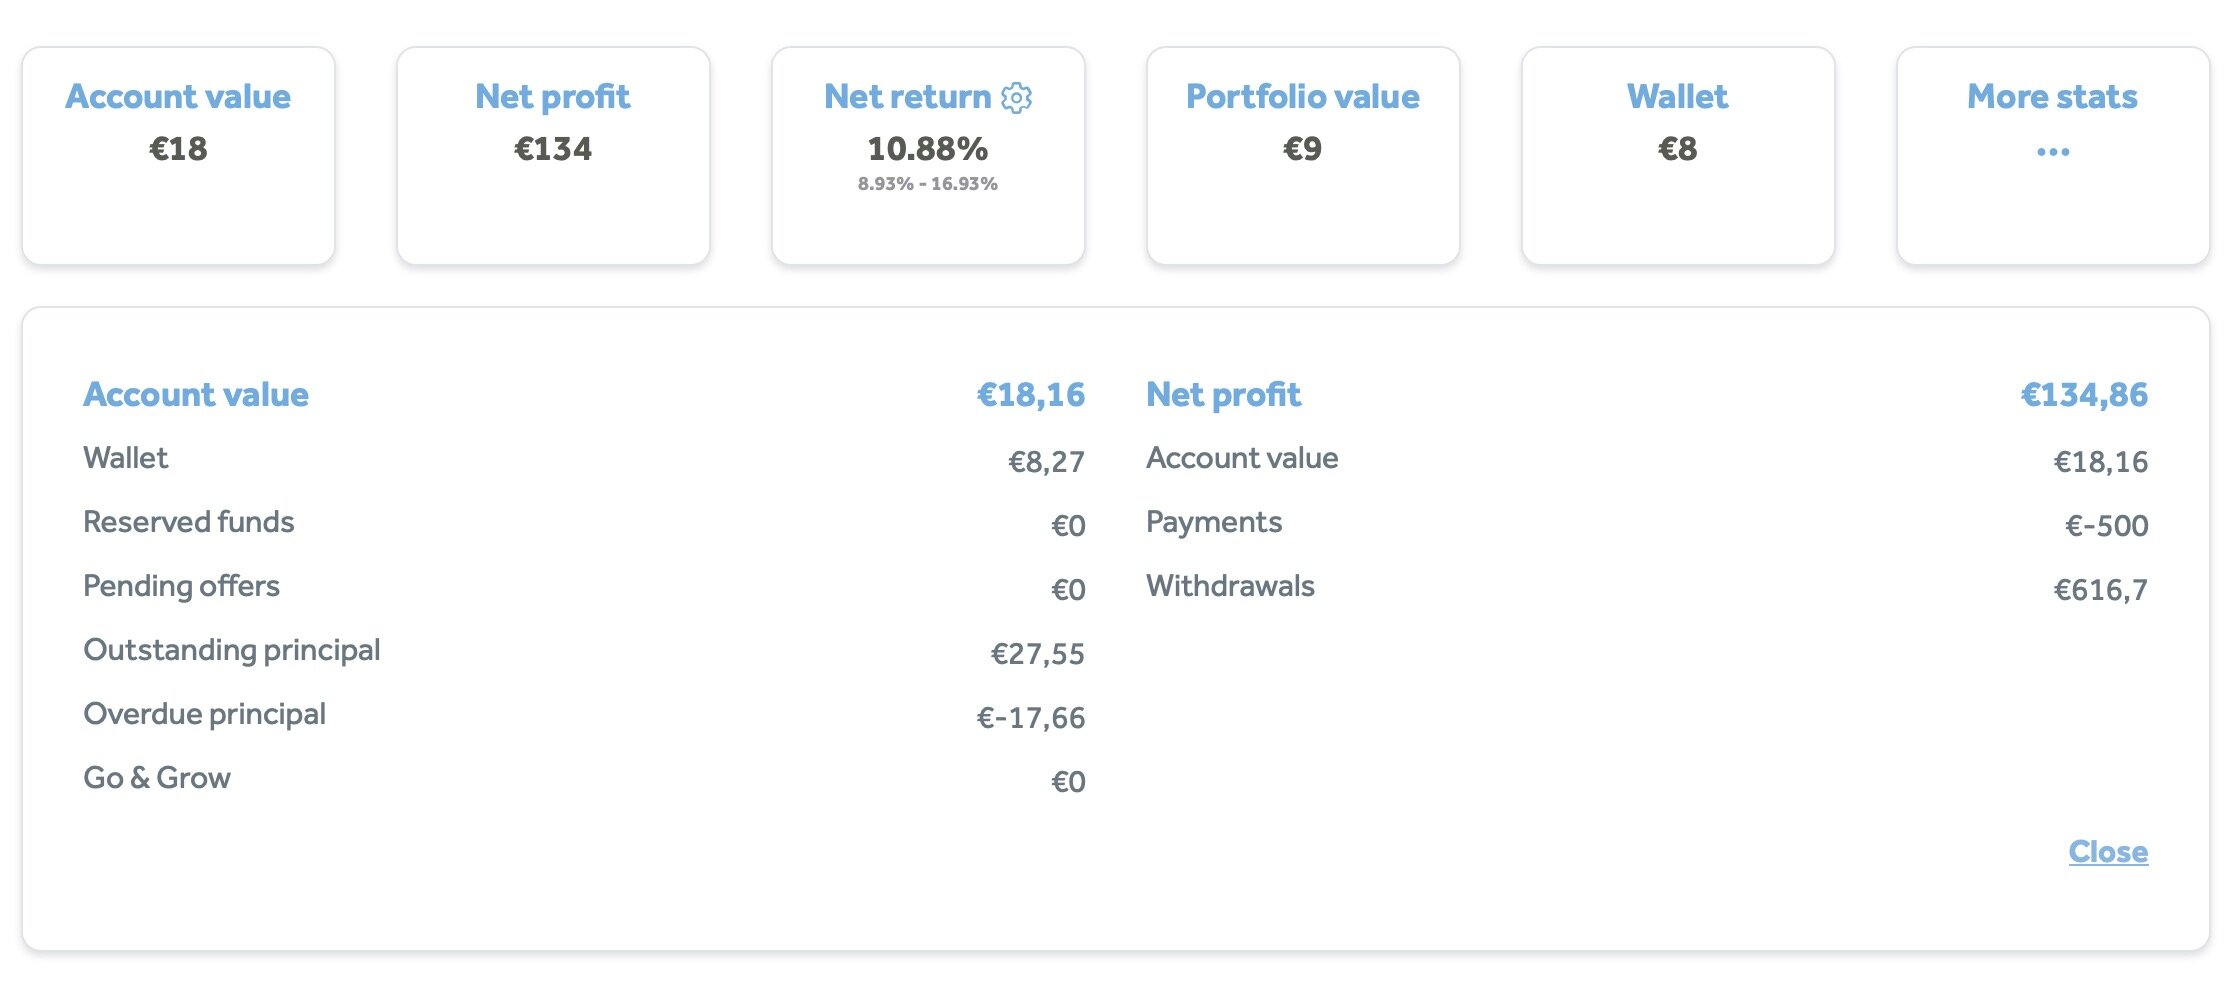The height and width of the screenshot is (1004, 2230).
Task: Open the Portfolio value €9 card
Action: (x=1302, y=155)
